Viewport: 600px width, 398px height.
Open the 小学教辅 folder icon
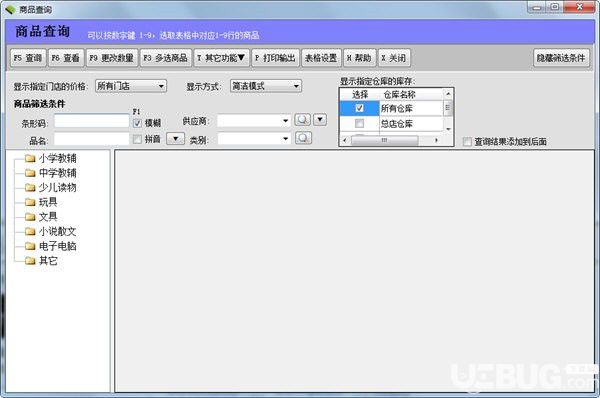click(x=30, y=158)
